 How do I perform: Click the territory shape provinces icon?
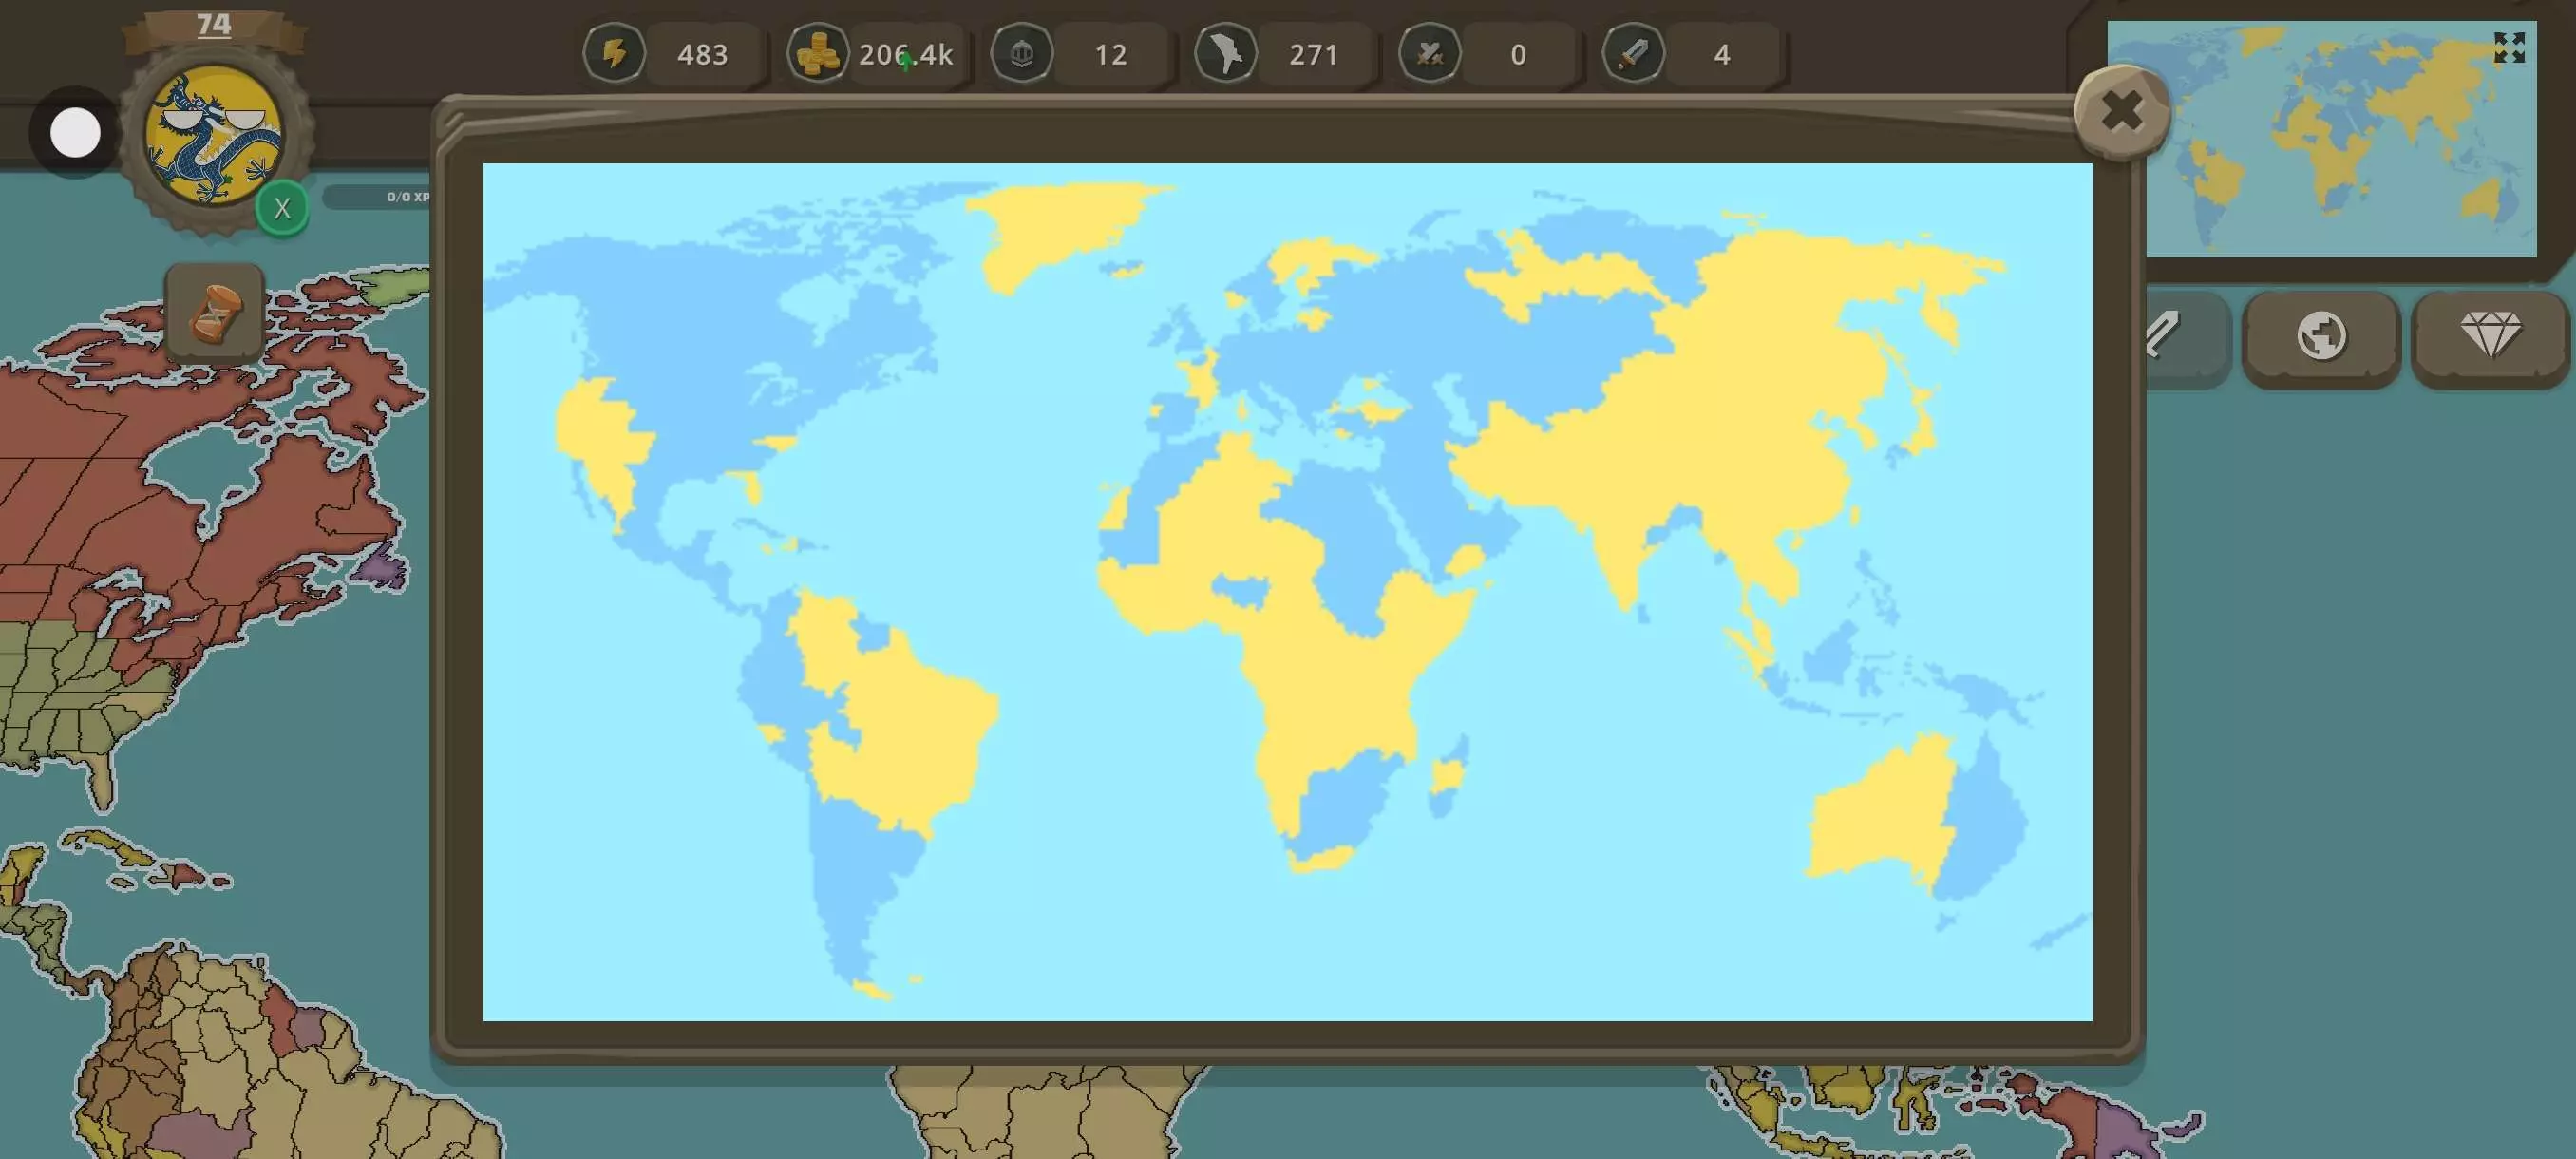pyautogui.click(x=1226, y=53)
